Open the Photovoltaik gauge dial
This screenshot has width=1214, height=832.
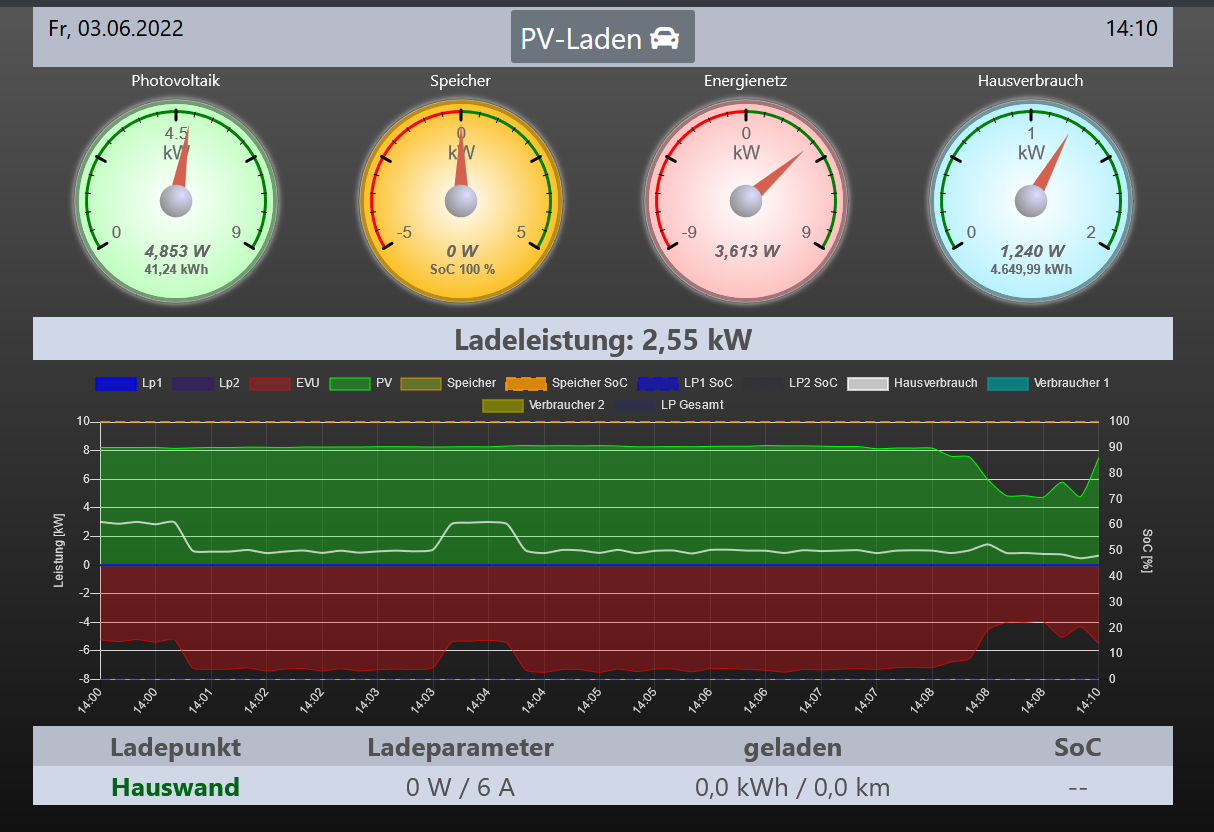(x=176, y=201)
